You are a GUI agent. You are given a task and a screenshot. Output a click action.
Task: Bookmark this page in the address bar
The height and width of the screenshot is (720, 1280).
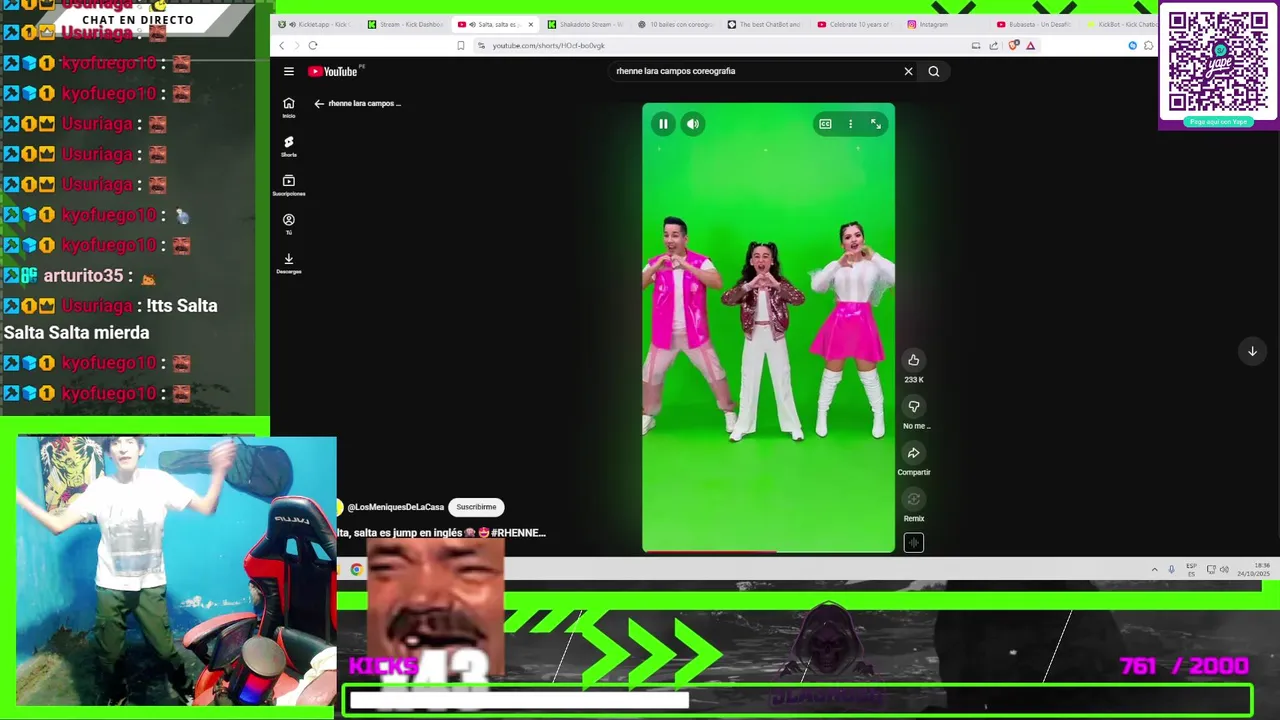(460, 45)
